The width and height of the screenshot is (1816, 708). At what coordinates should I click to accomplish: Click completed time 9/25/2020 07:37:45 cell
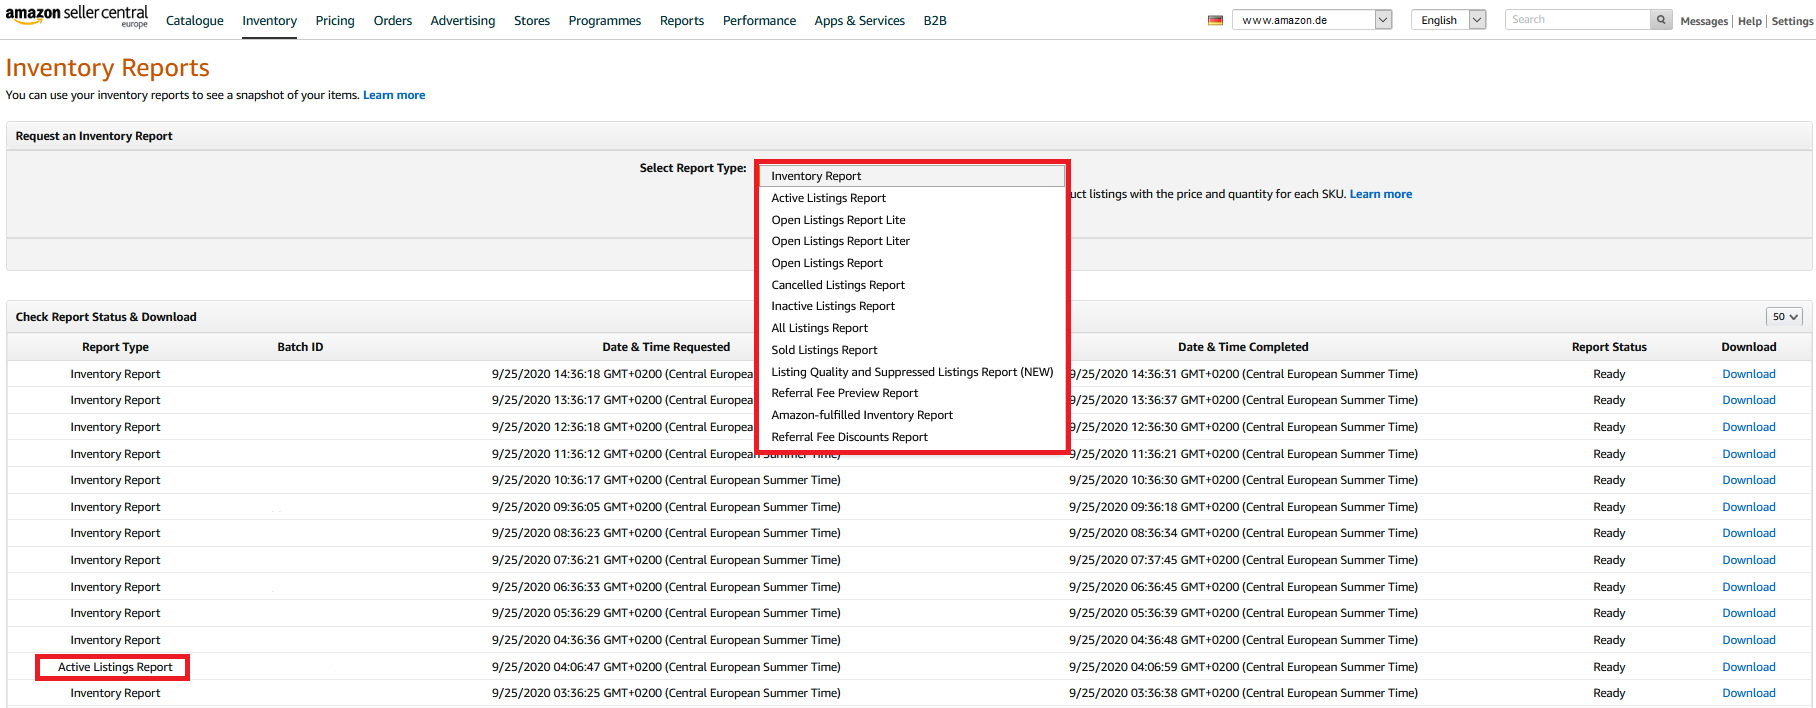[x=1243, y=560]
